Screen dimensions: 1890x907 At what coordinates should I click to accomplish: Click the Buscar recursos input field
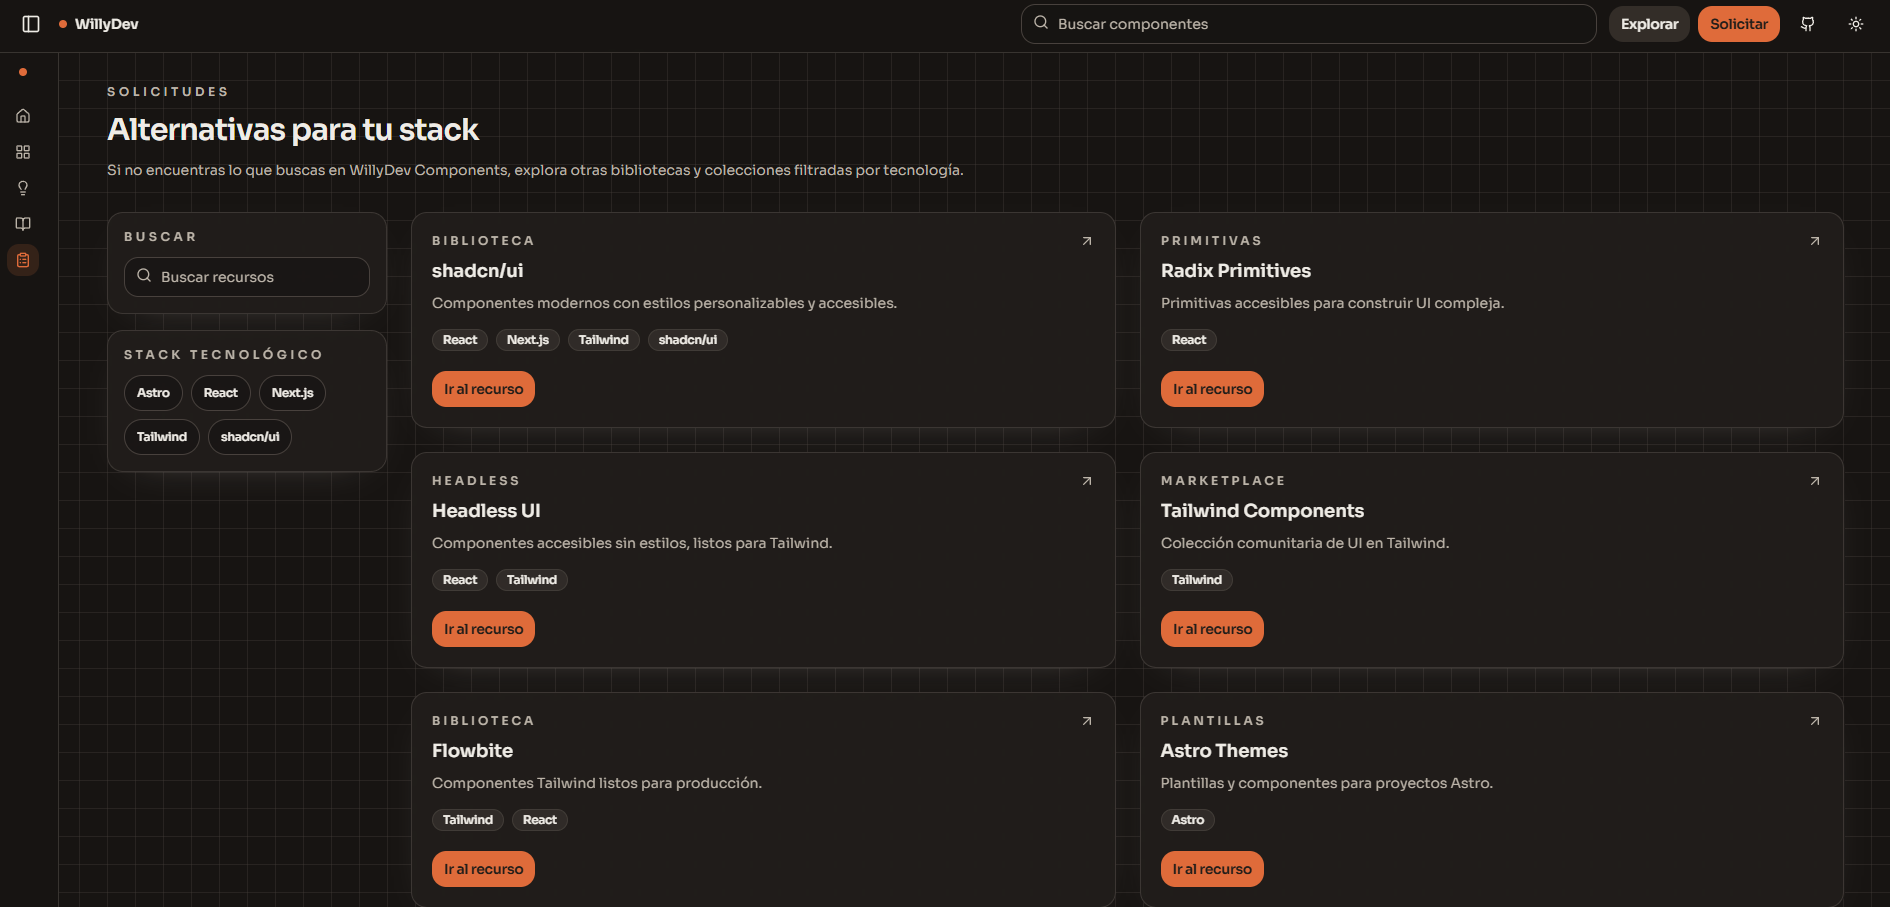pyautogui.click(x=246, y=277)
